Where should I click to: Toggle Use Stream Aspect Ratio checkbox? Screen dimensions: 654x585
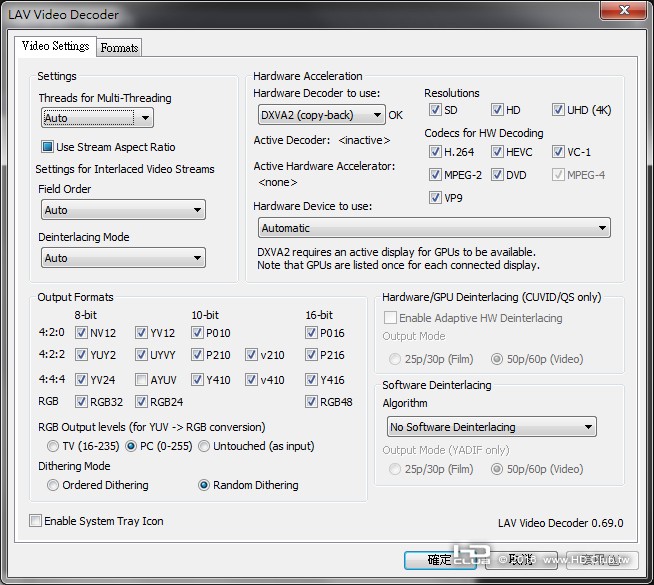[47, 146]
